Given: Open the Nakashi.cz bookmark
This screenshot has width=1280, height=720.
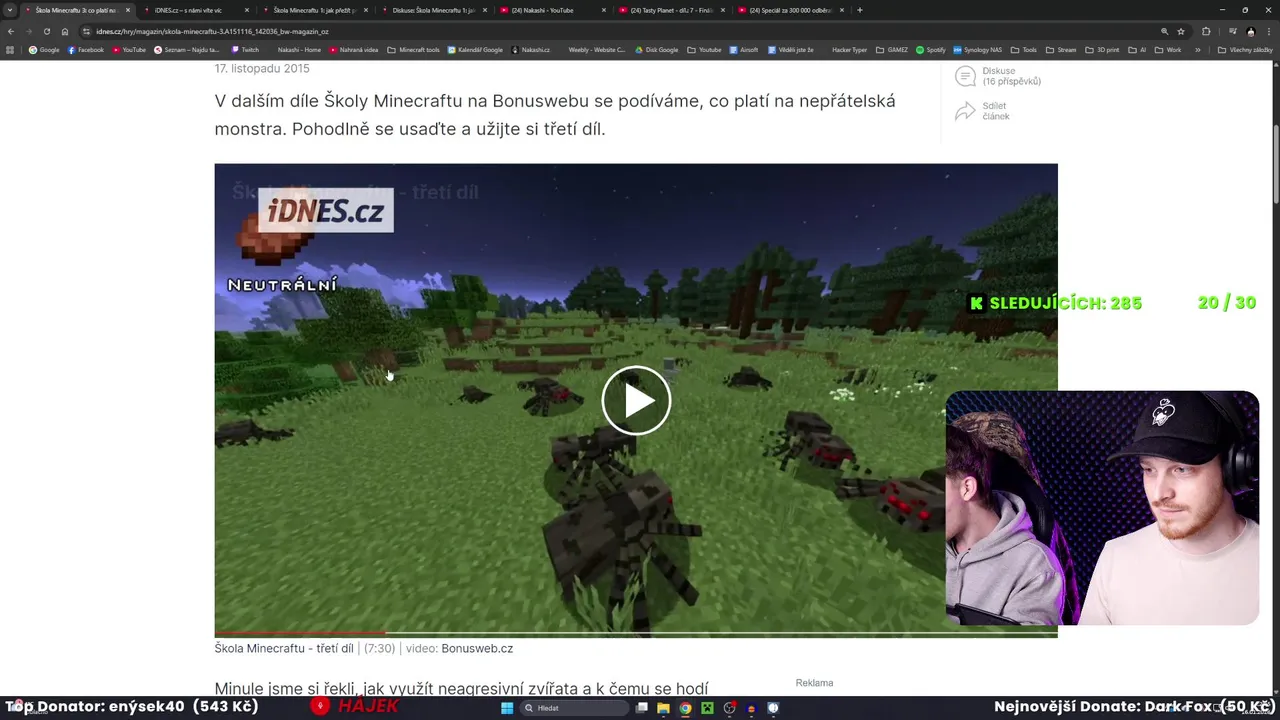Looking at the screenshot, I should point(530,49).
